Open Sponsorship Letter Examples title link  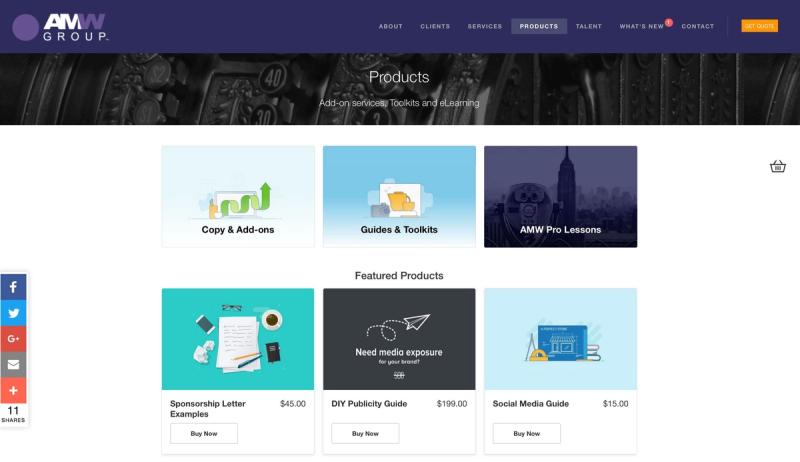208,409
